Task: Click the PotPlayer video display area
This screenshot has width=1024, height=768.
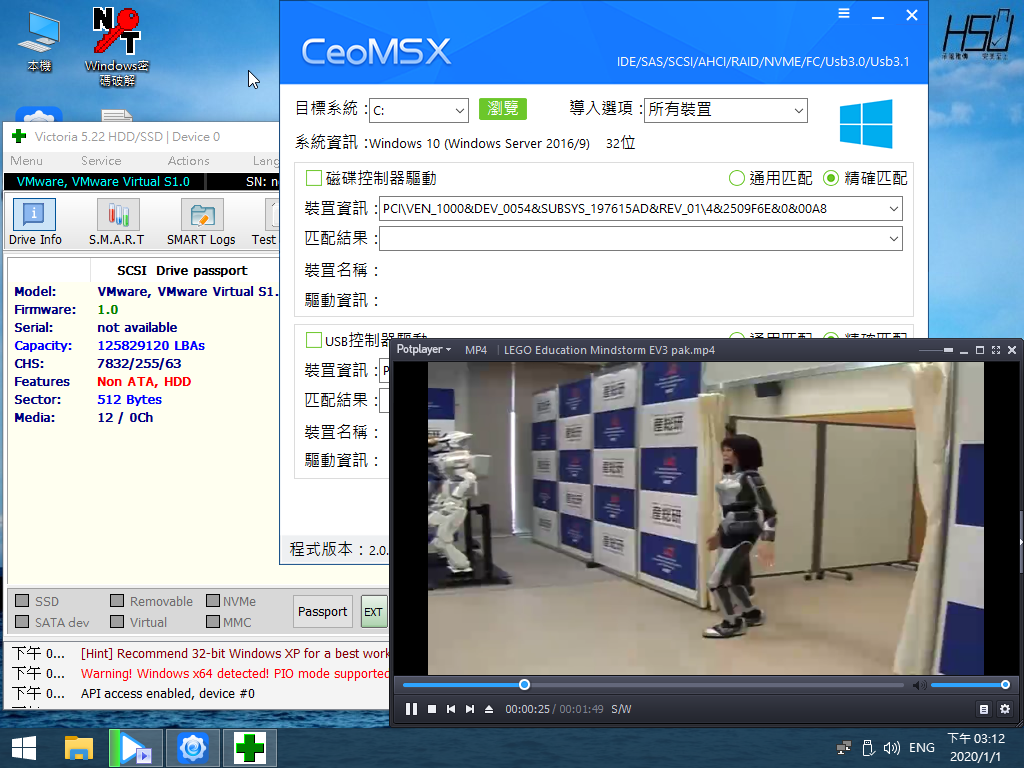Action: click(706, 519)
